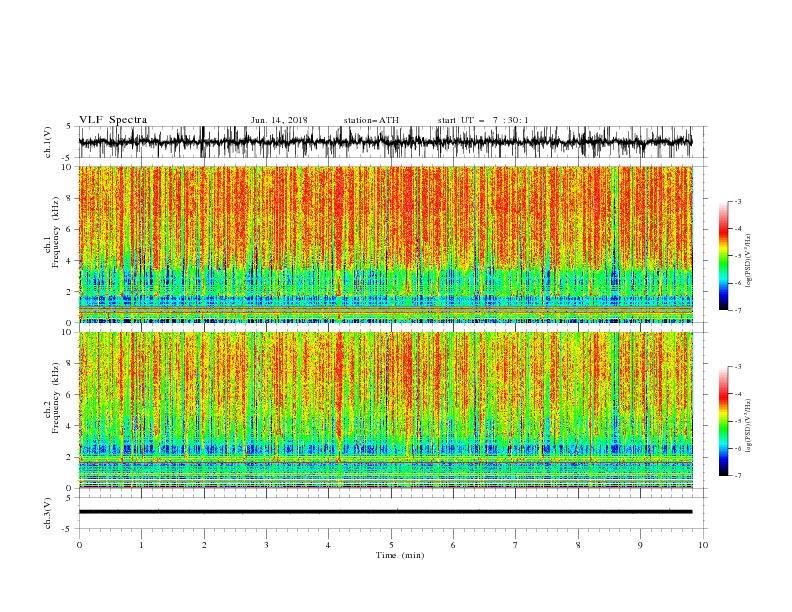Click the "ch.1 Frequency (kHz)" axis label
Viewport: 792px width, 612px height.
click(52, 232)
